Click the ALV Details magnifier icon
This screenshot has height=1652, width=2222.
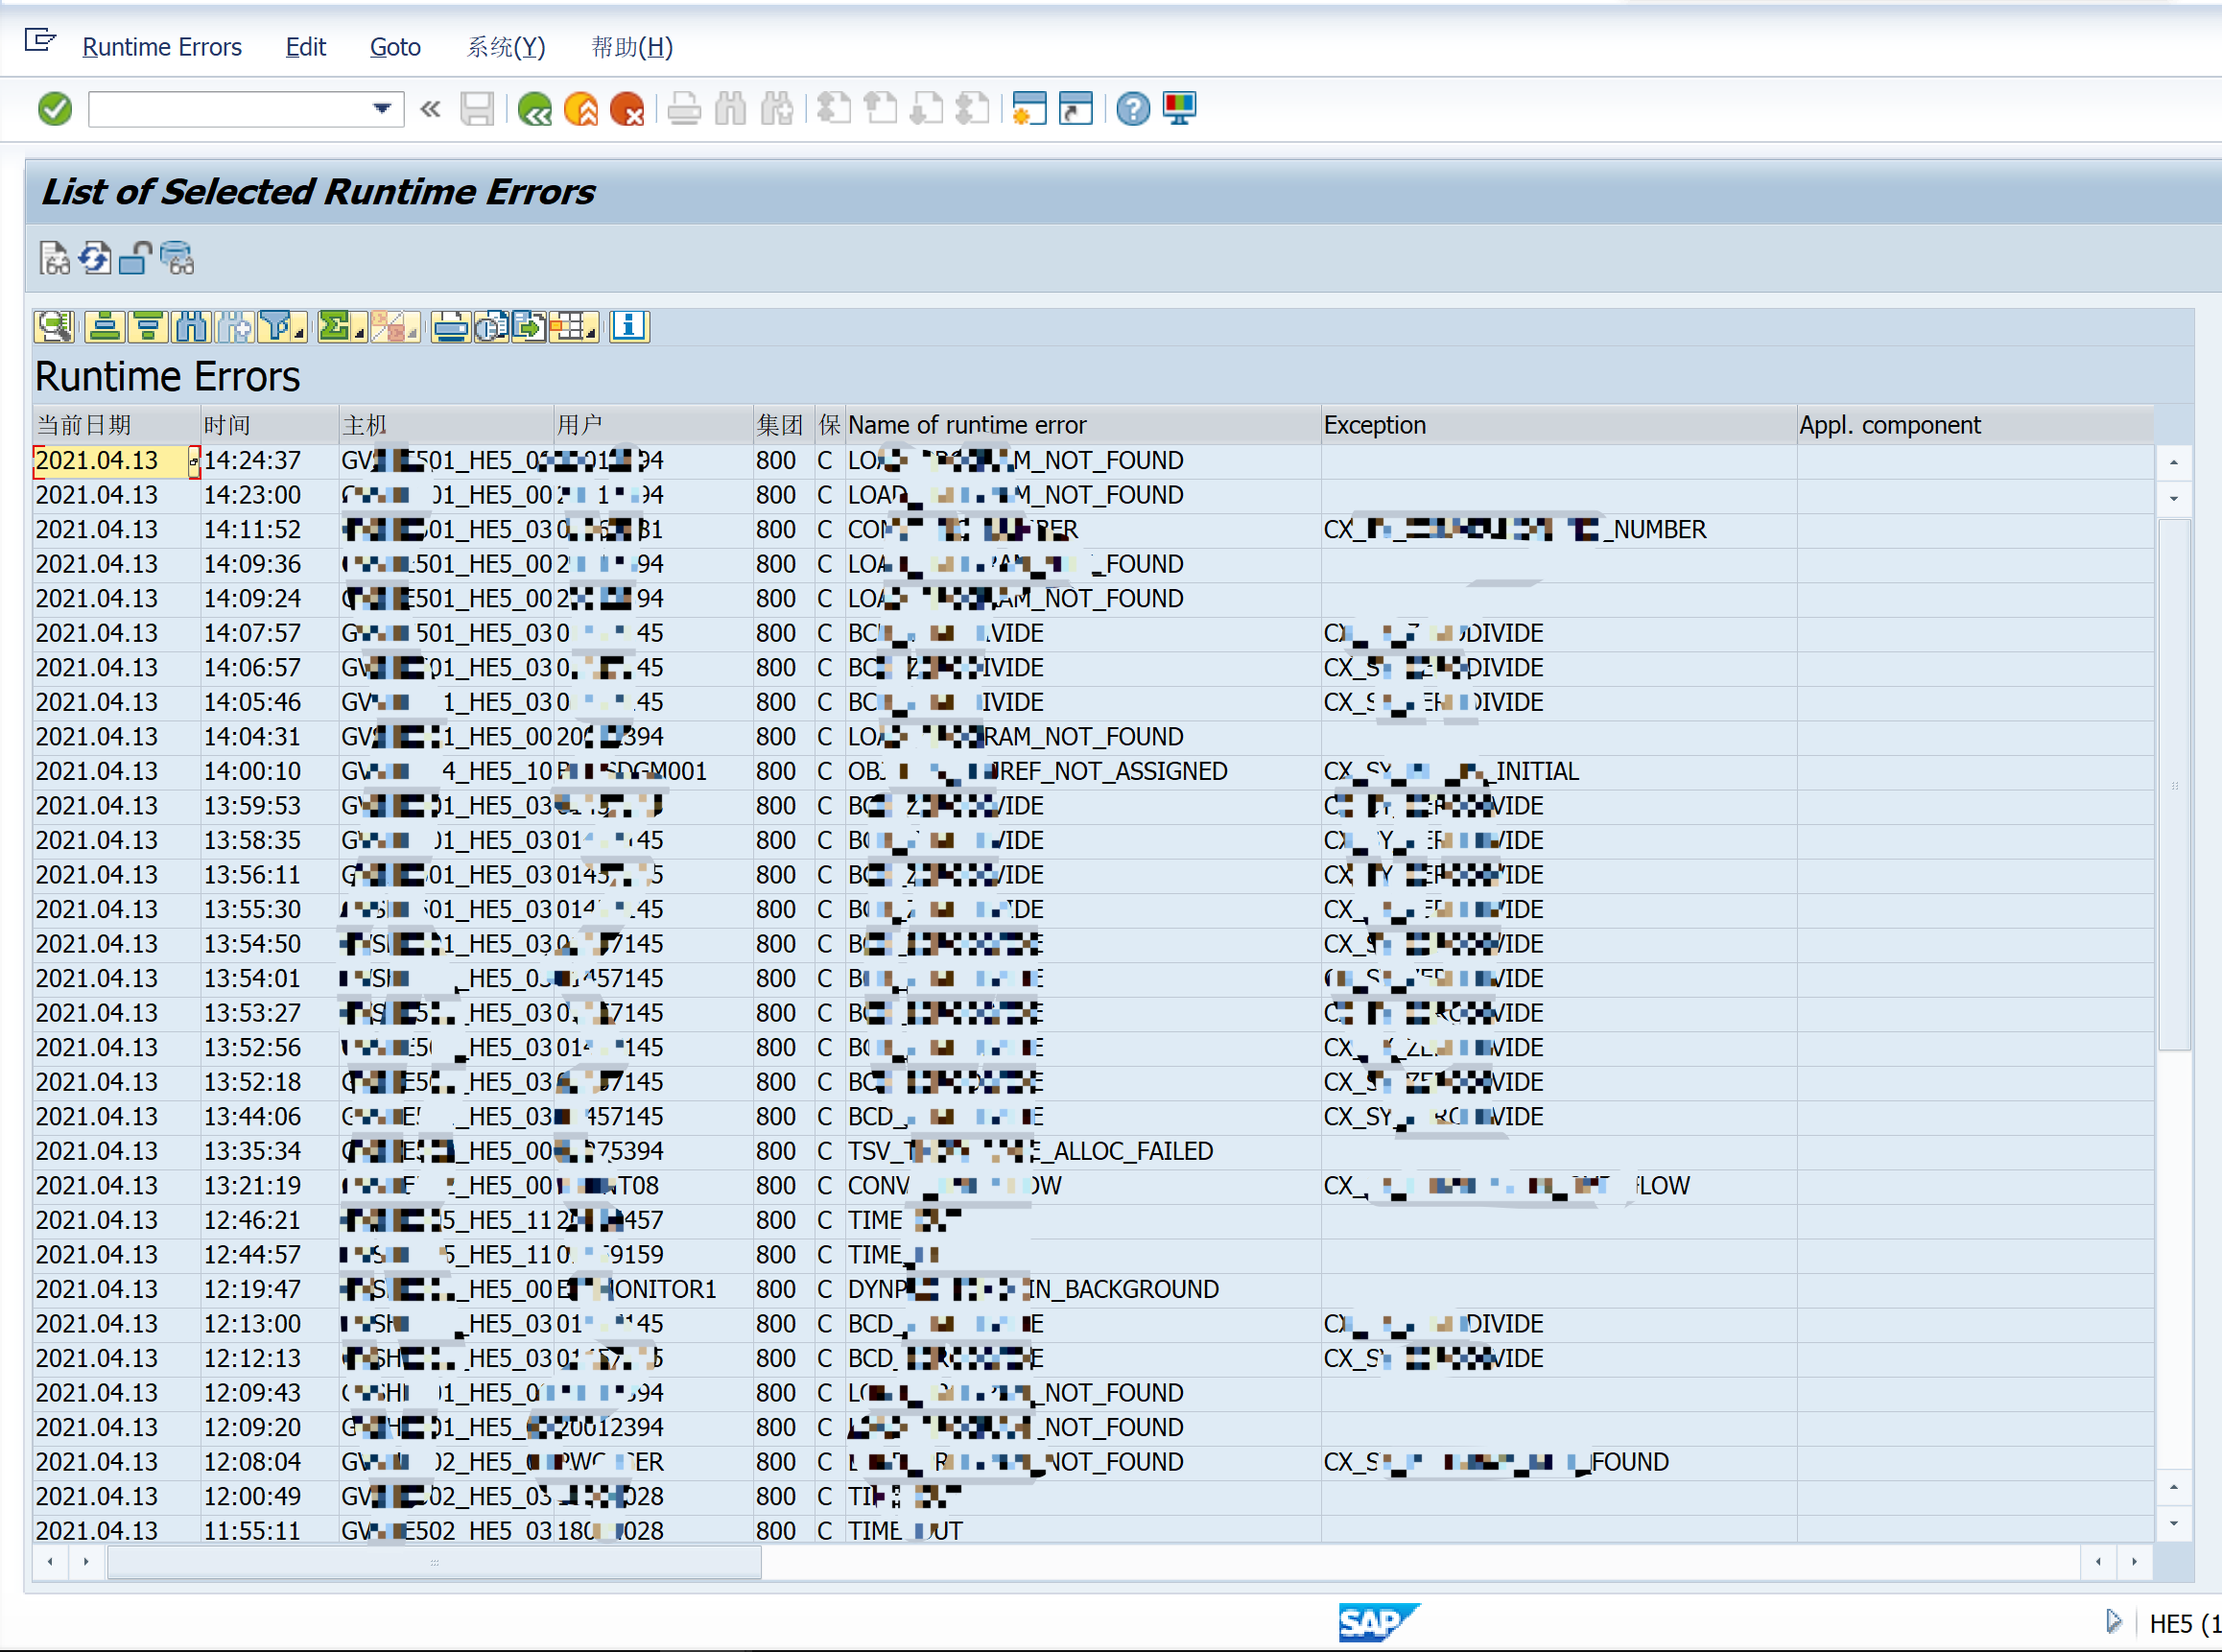pos(53,326)
